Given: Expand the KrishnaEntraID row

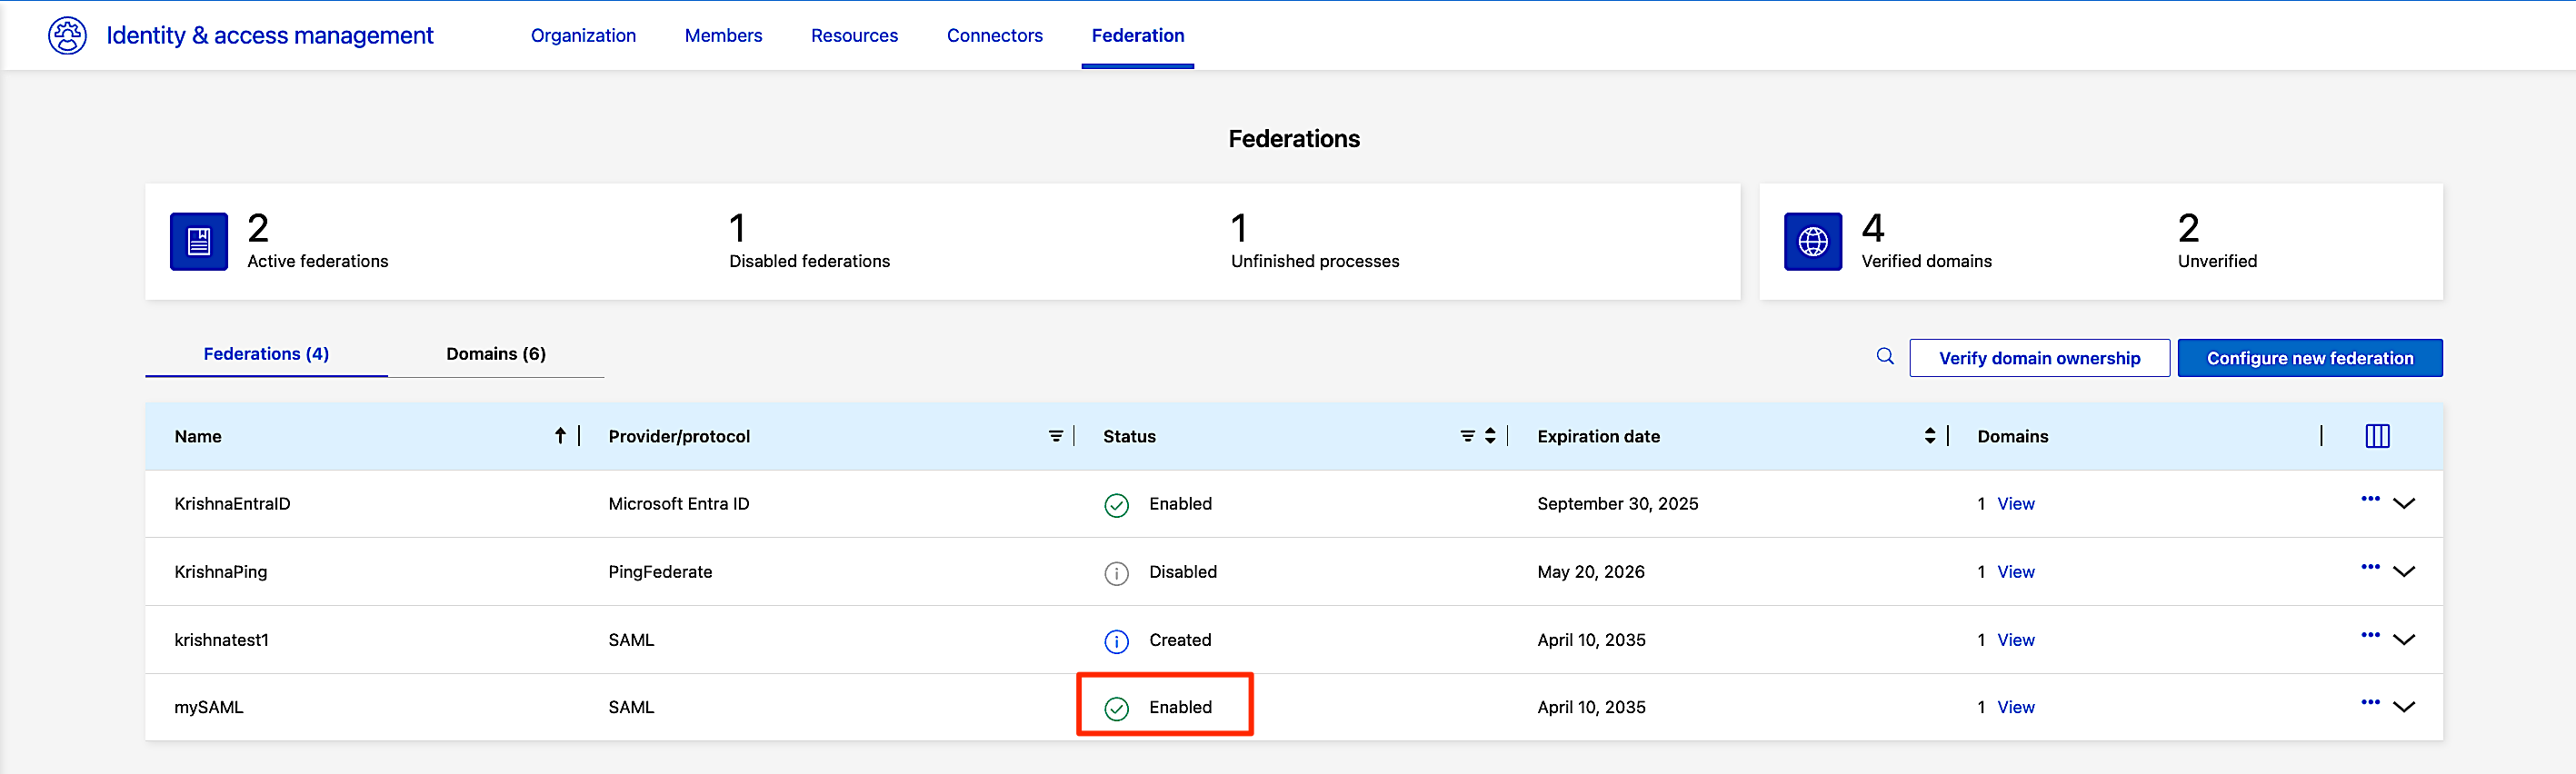Looking at the screenshot, I should tap(2404, 503).
